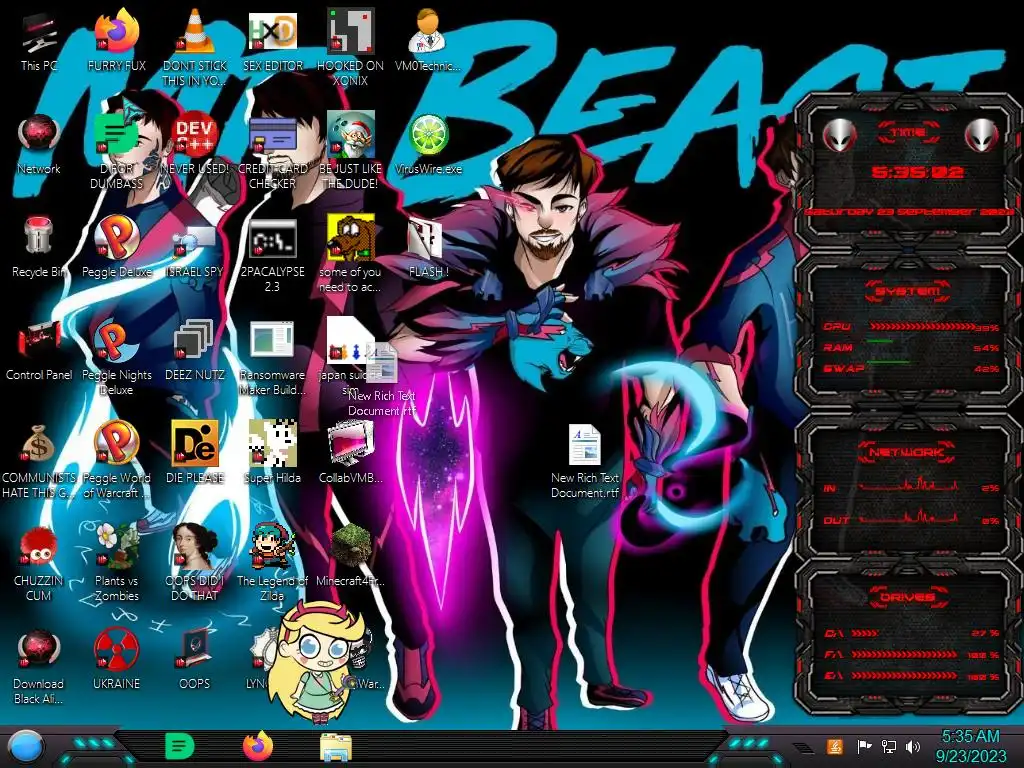The image size is (1024, 768).
Task: Select the This PC desktop icon
Action: click(x=39, y=40)
